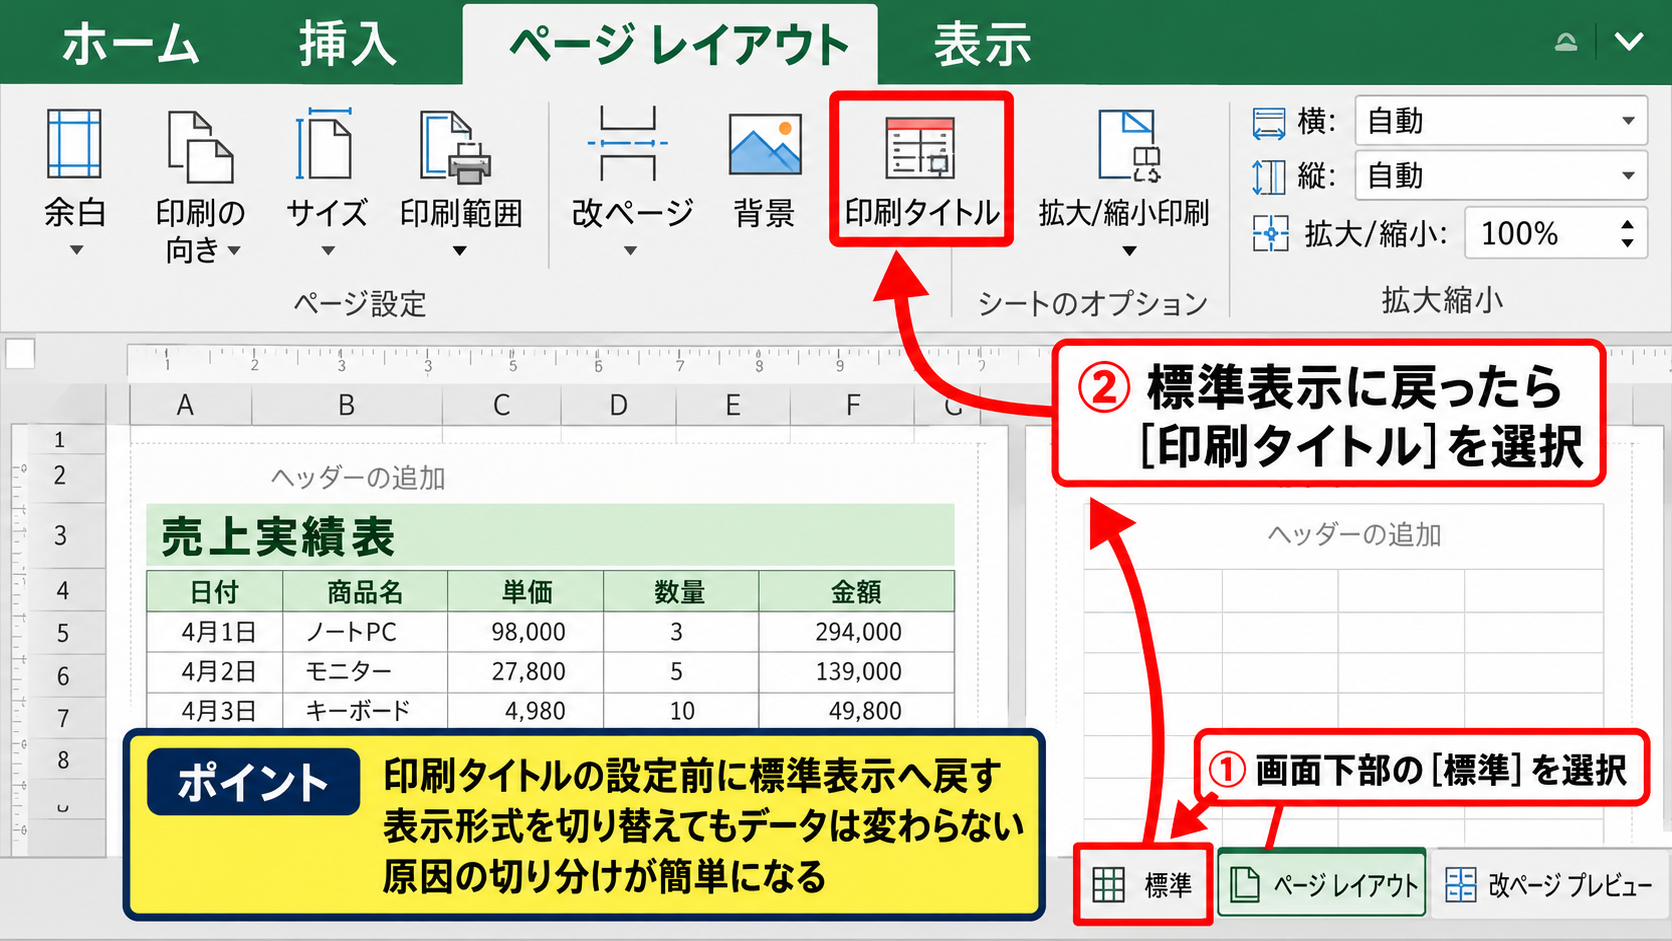Open the 縦 自動 height dropdown
The image size is (1672, 941).
point(1501,176)
